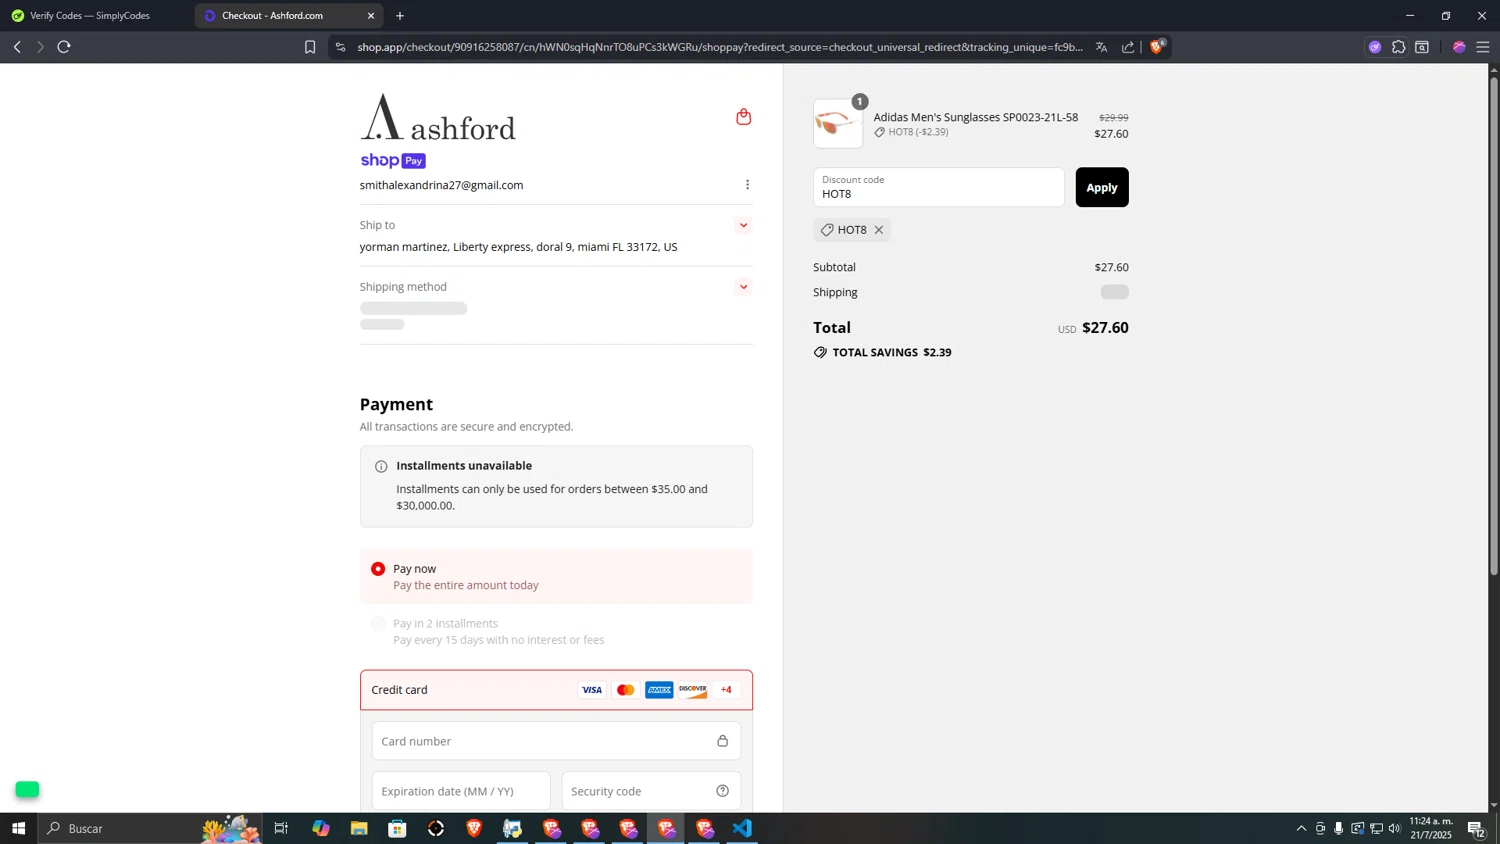Open the browser profile avatar
Viewport: 1500px width, 844px height.
pos(1459,47)
